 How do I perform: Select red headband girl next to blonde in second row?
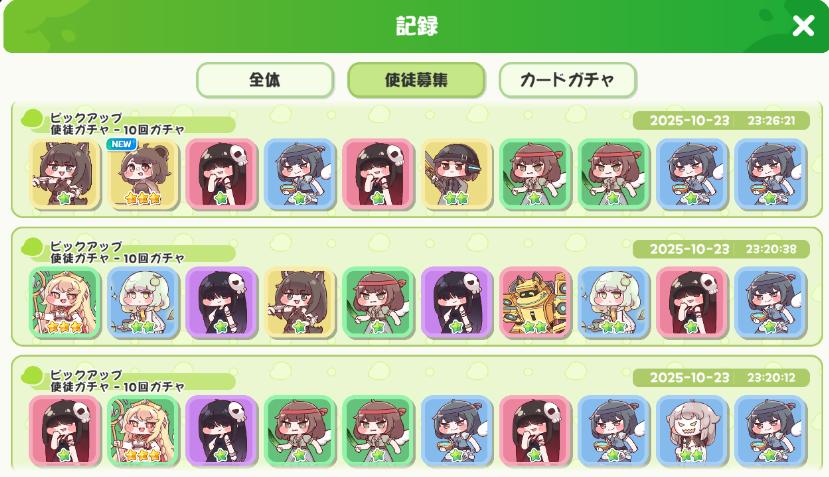pyautogui.click(x=379, y=302)
